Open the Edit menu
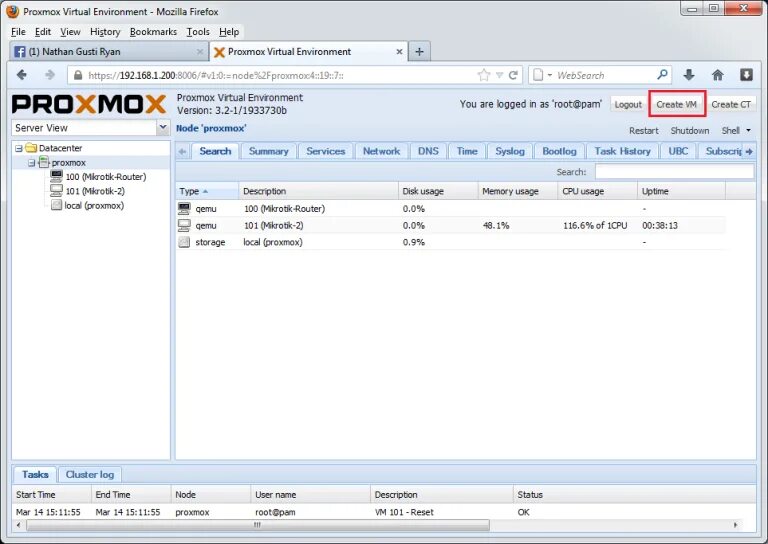768x544 pixels. pos(43,32)
